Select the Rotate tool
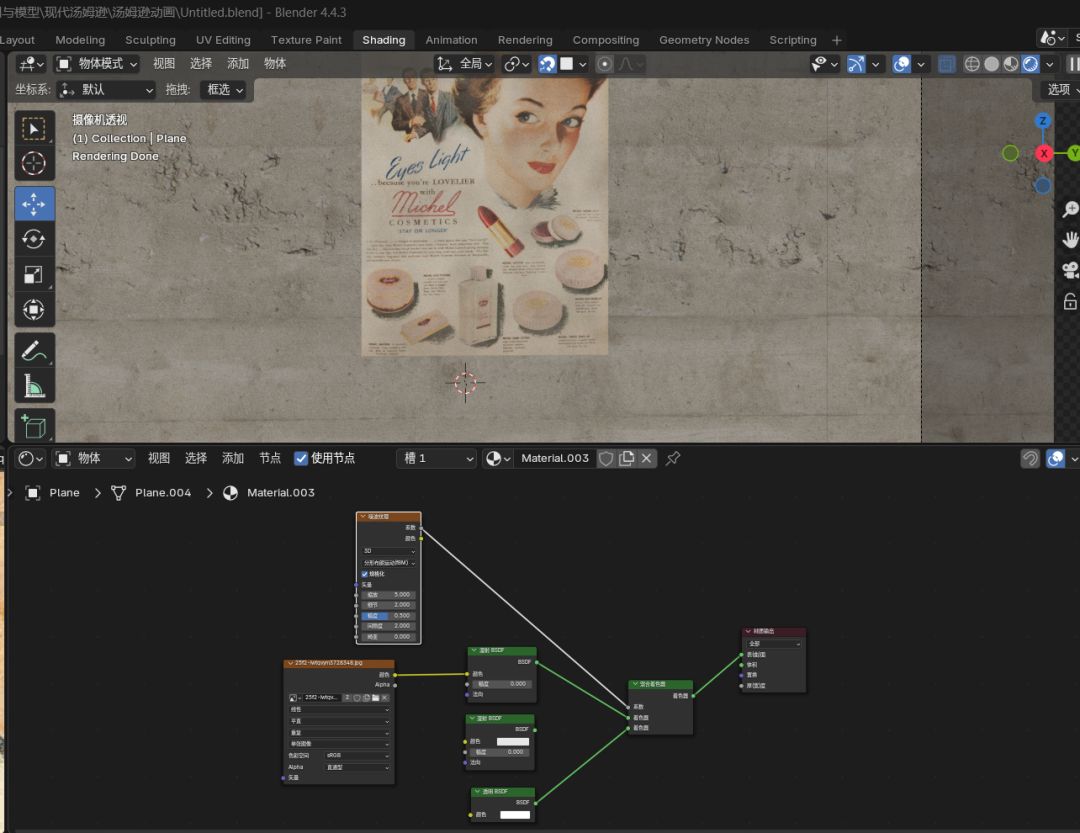 coord(34,239)
